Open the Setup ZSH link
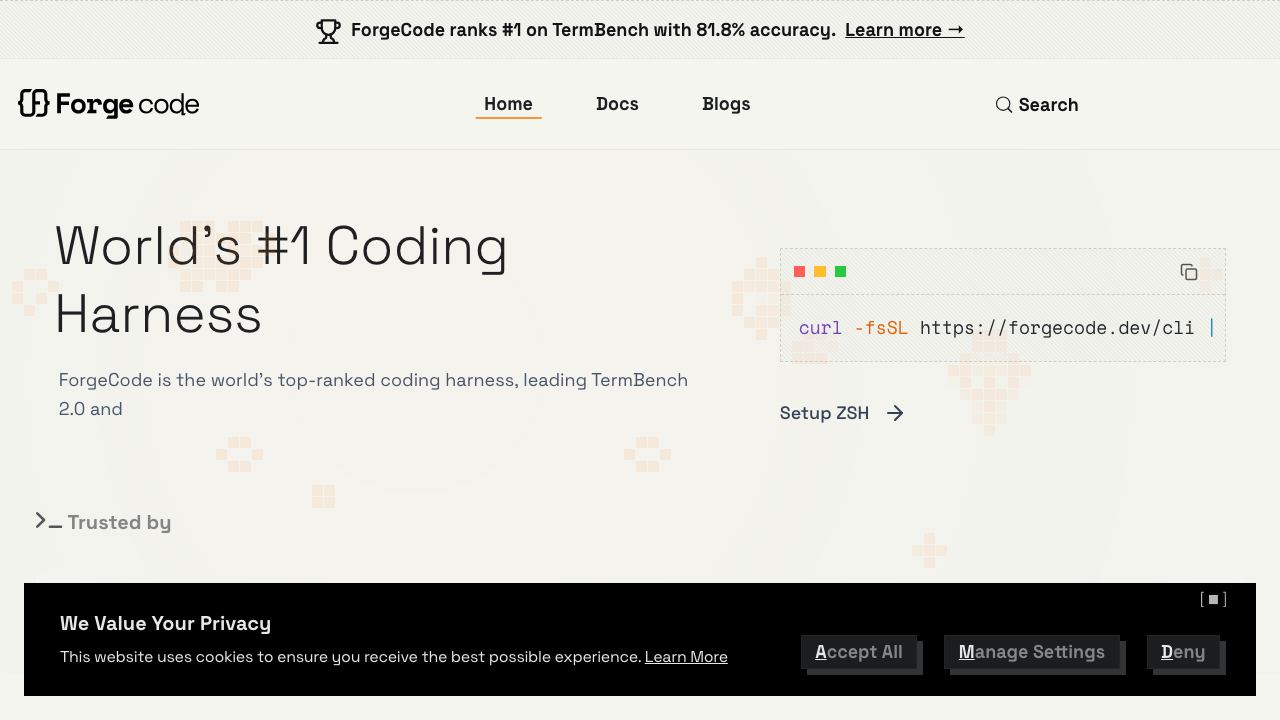Image resolution: width=1280 pixels, height=720 pixels. click(x=842, y=413)
